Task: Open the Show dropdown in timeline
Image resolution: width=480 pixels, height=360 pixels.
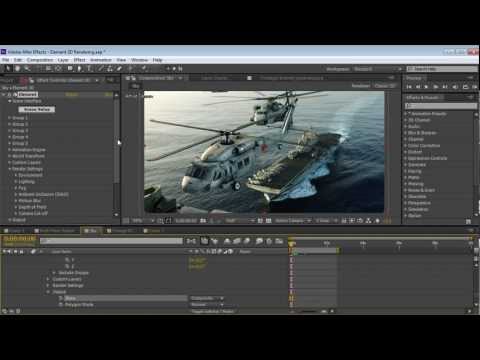Action: click(207, 298)
